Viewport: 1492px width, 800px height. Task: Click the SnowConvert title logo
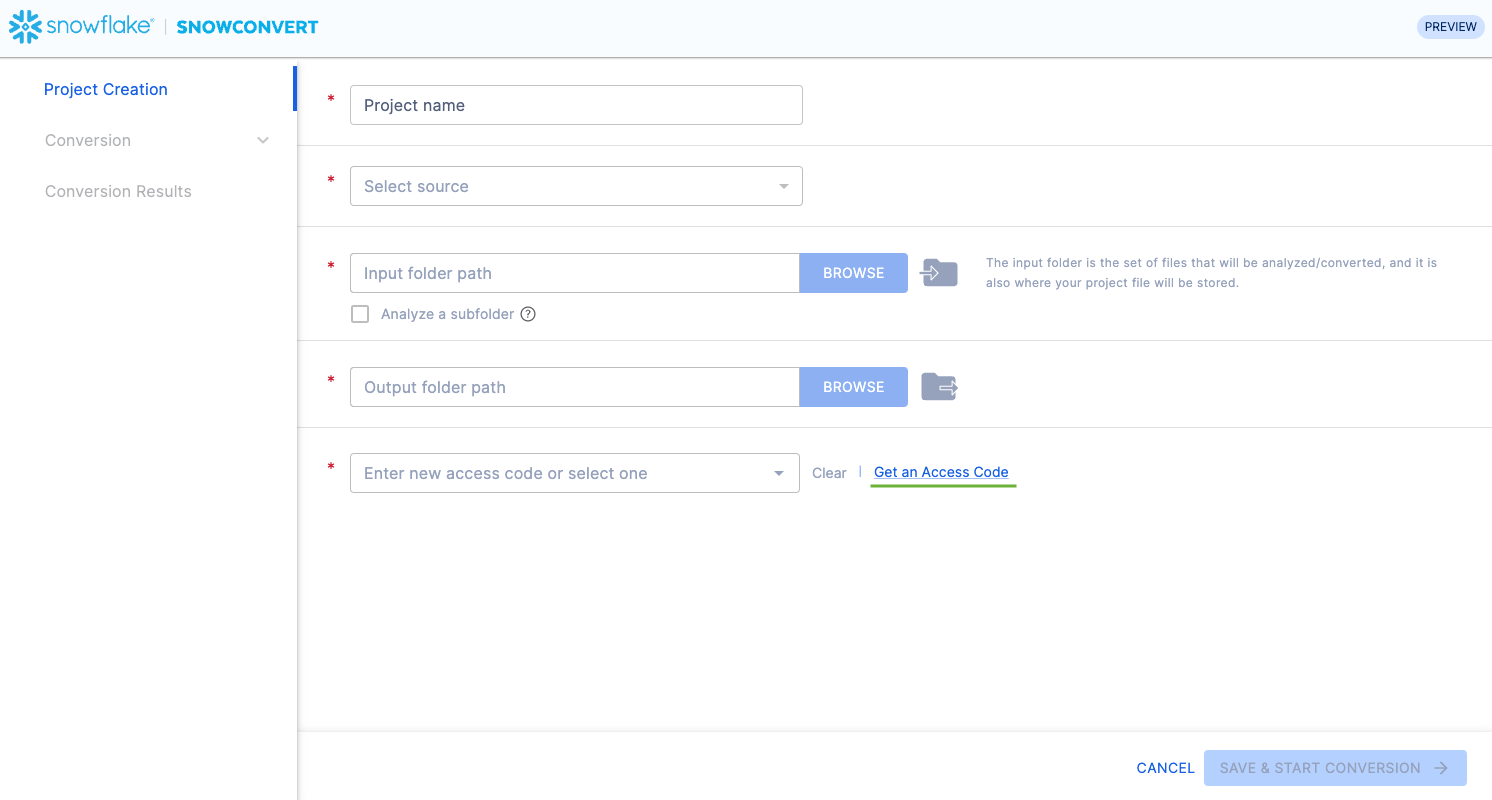click(247, 27)
